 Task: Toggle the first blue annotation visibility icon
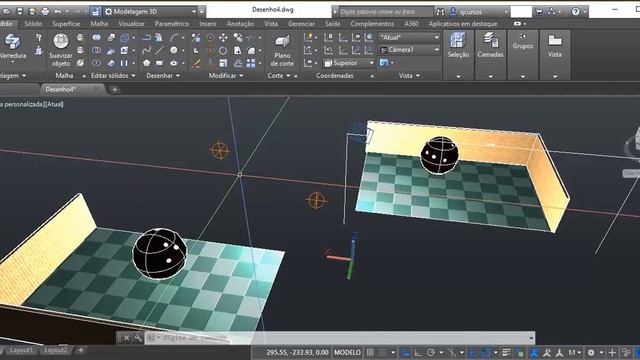534,352
